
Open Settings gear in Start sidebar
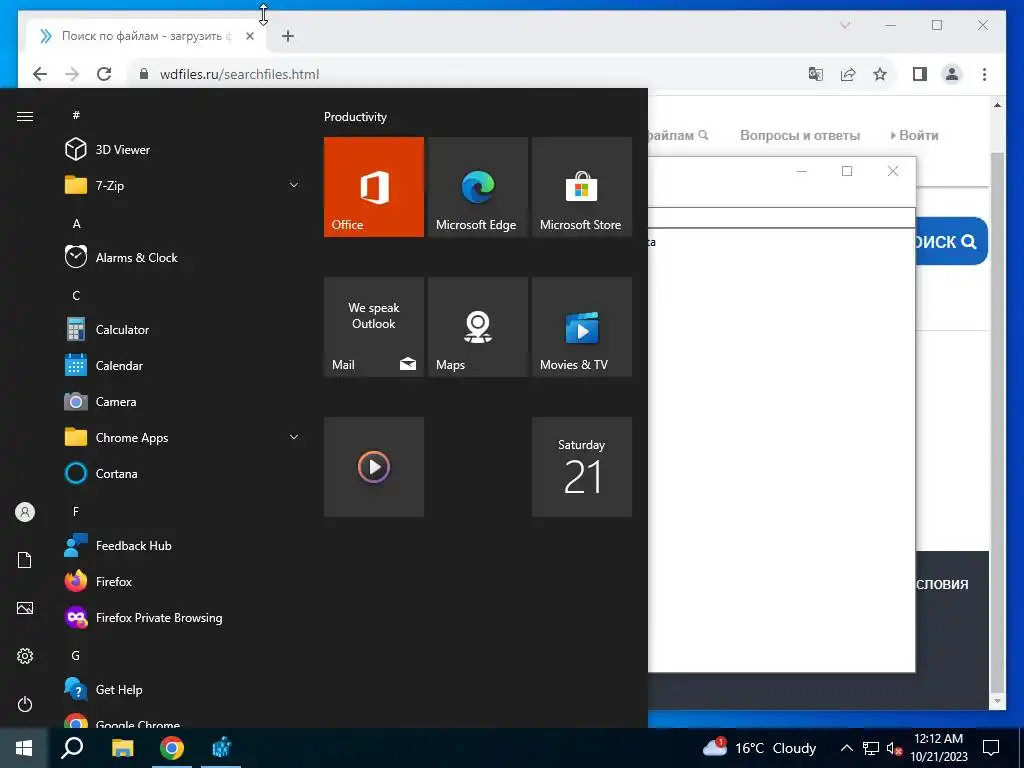(x=25, y=656)
